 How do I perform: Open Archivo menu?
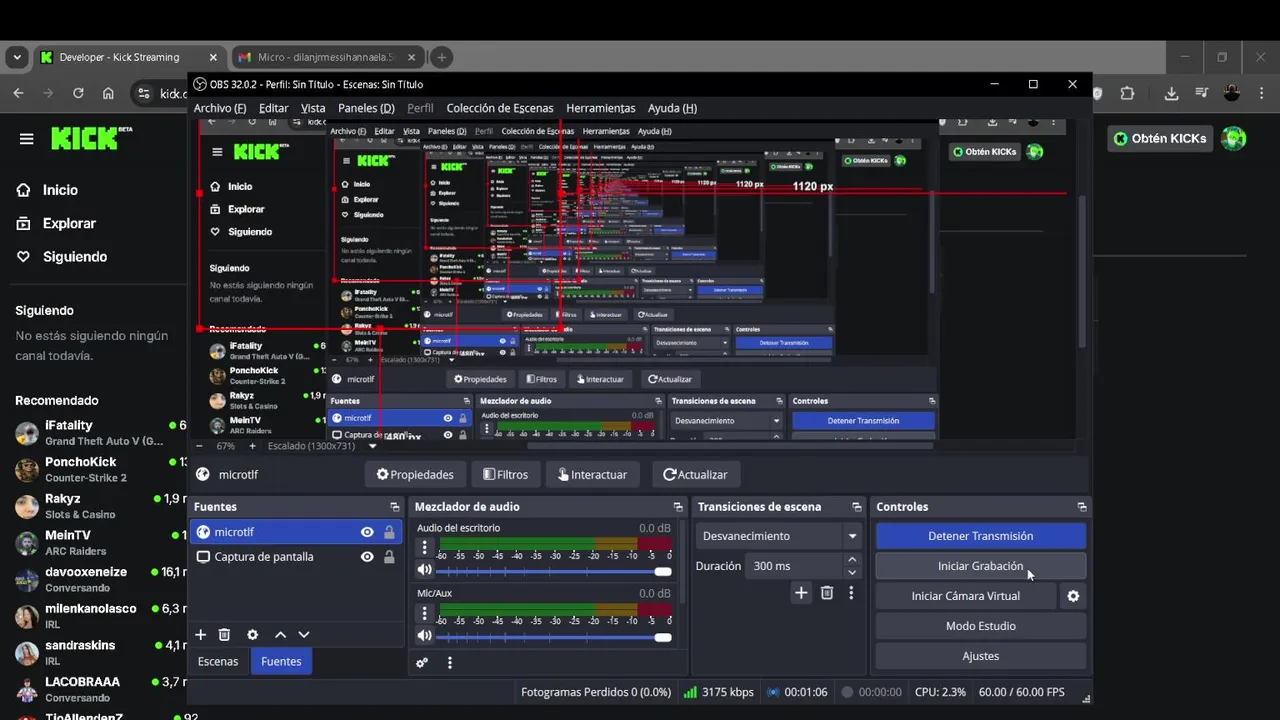[x=220, y=108]
